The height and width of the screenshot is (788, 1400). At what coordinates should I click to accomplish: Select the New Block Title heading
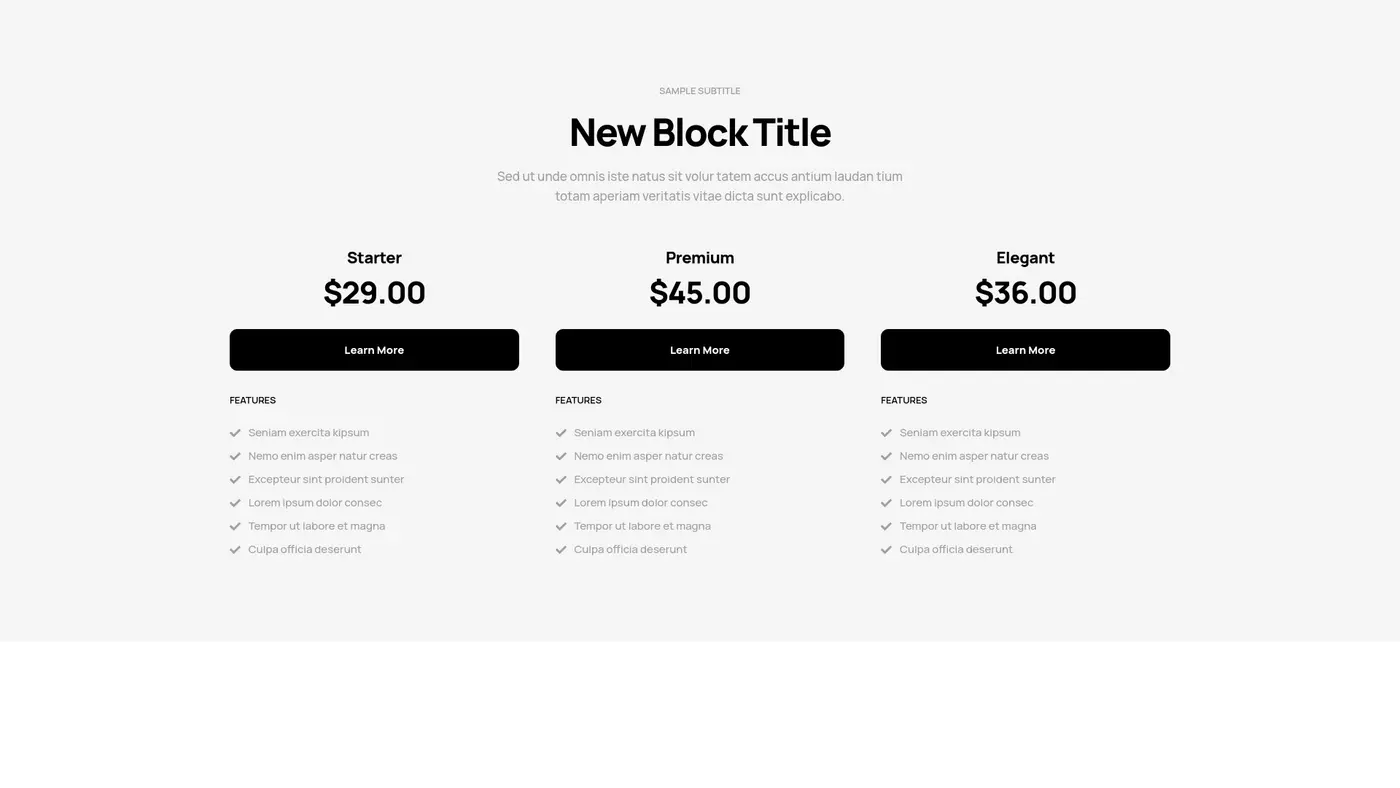700,131
